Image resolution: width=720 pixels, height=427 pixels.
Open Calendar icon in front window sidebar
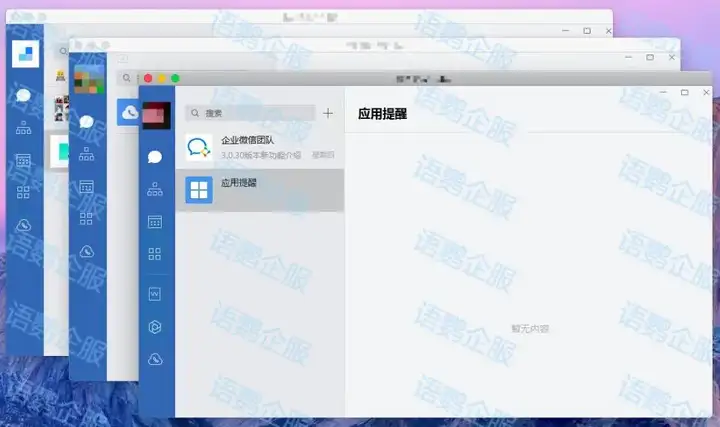155,222
